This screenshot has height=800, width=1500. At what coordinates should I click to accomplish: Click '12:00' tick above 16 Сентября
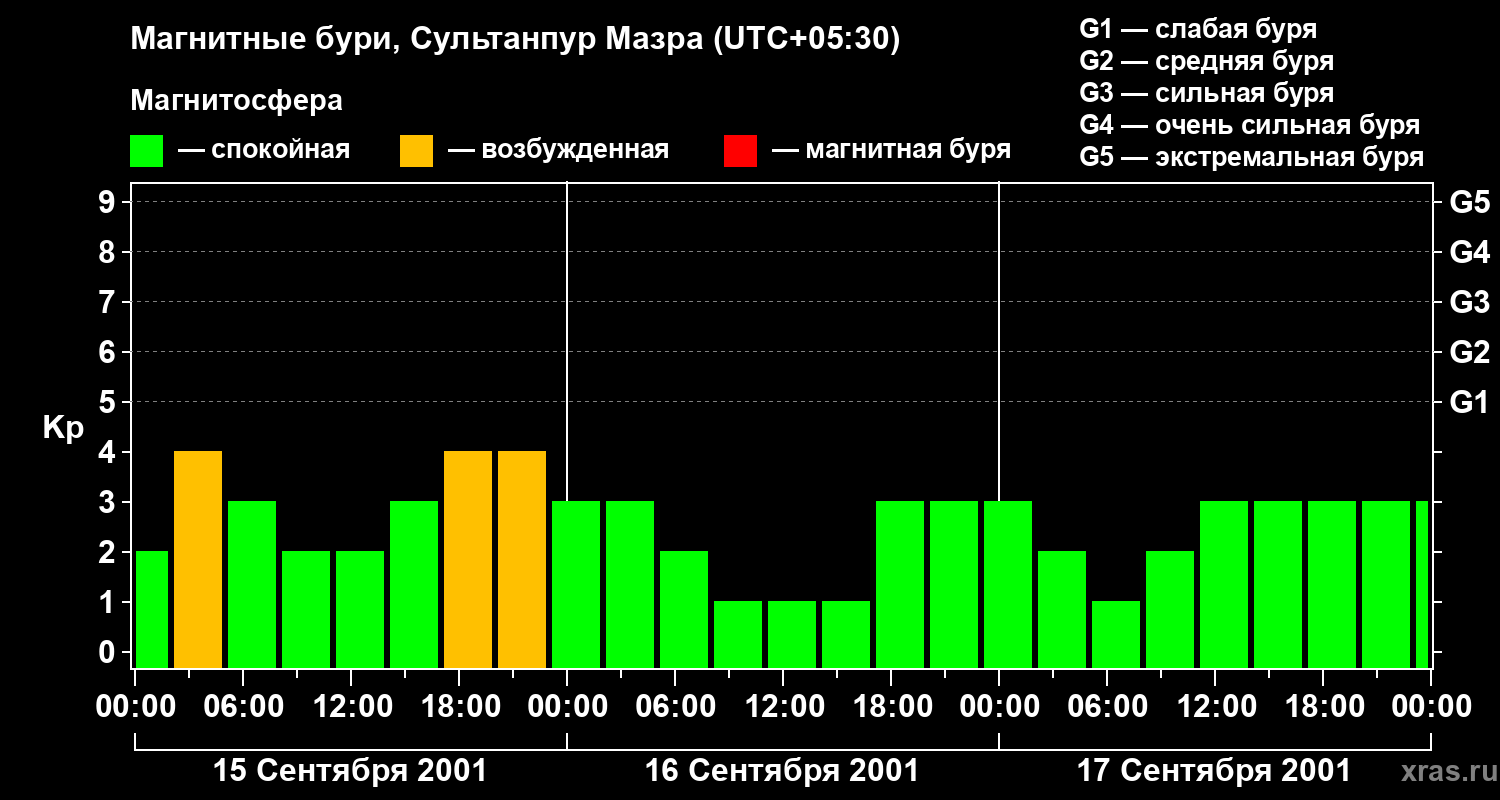click(x=783, y=707)
